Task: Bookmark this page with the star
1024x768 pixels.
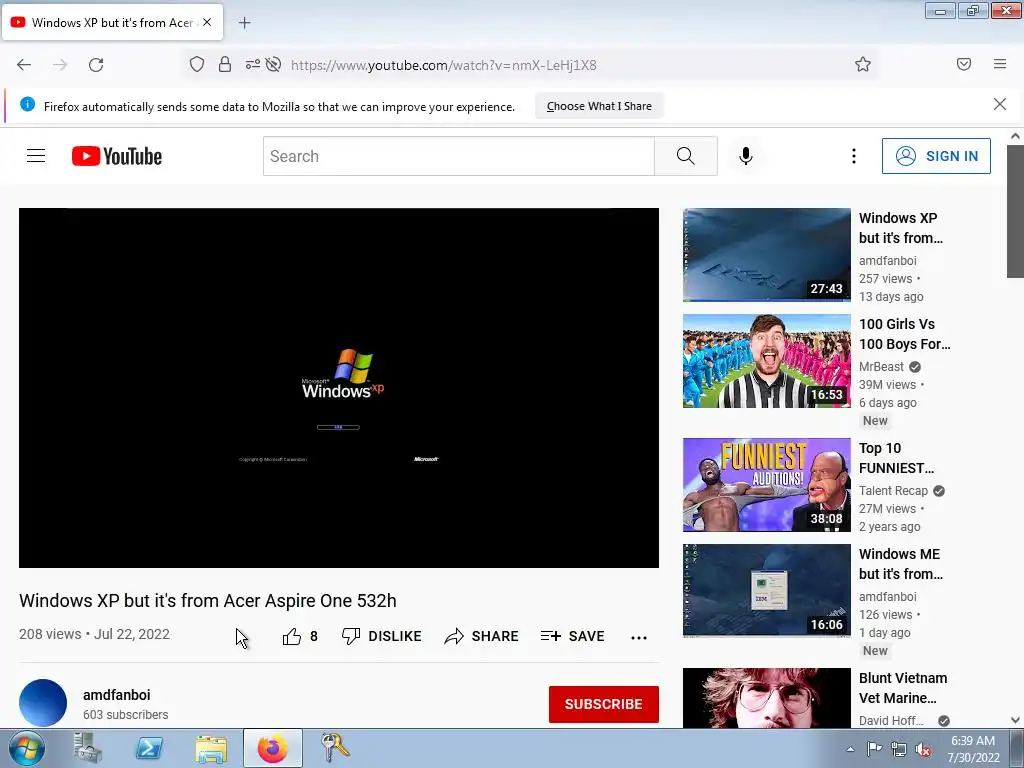Action: pyautogui.click(x=863, y=64)
